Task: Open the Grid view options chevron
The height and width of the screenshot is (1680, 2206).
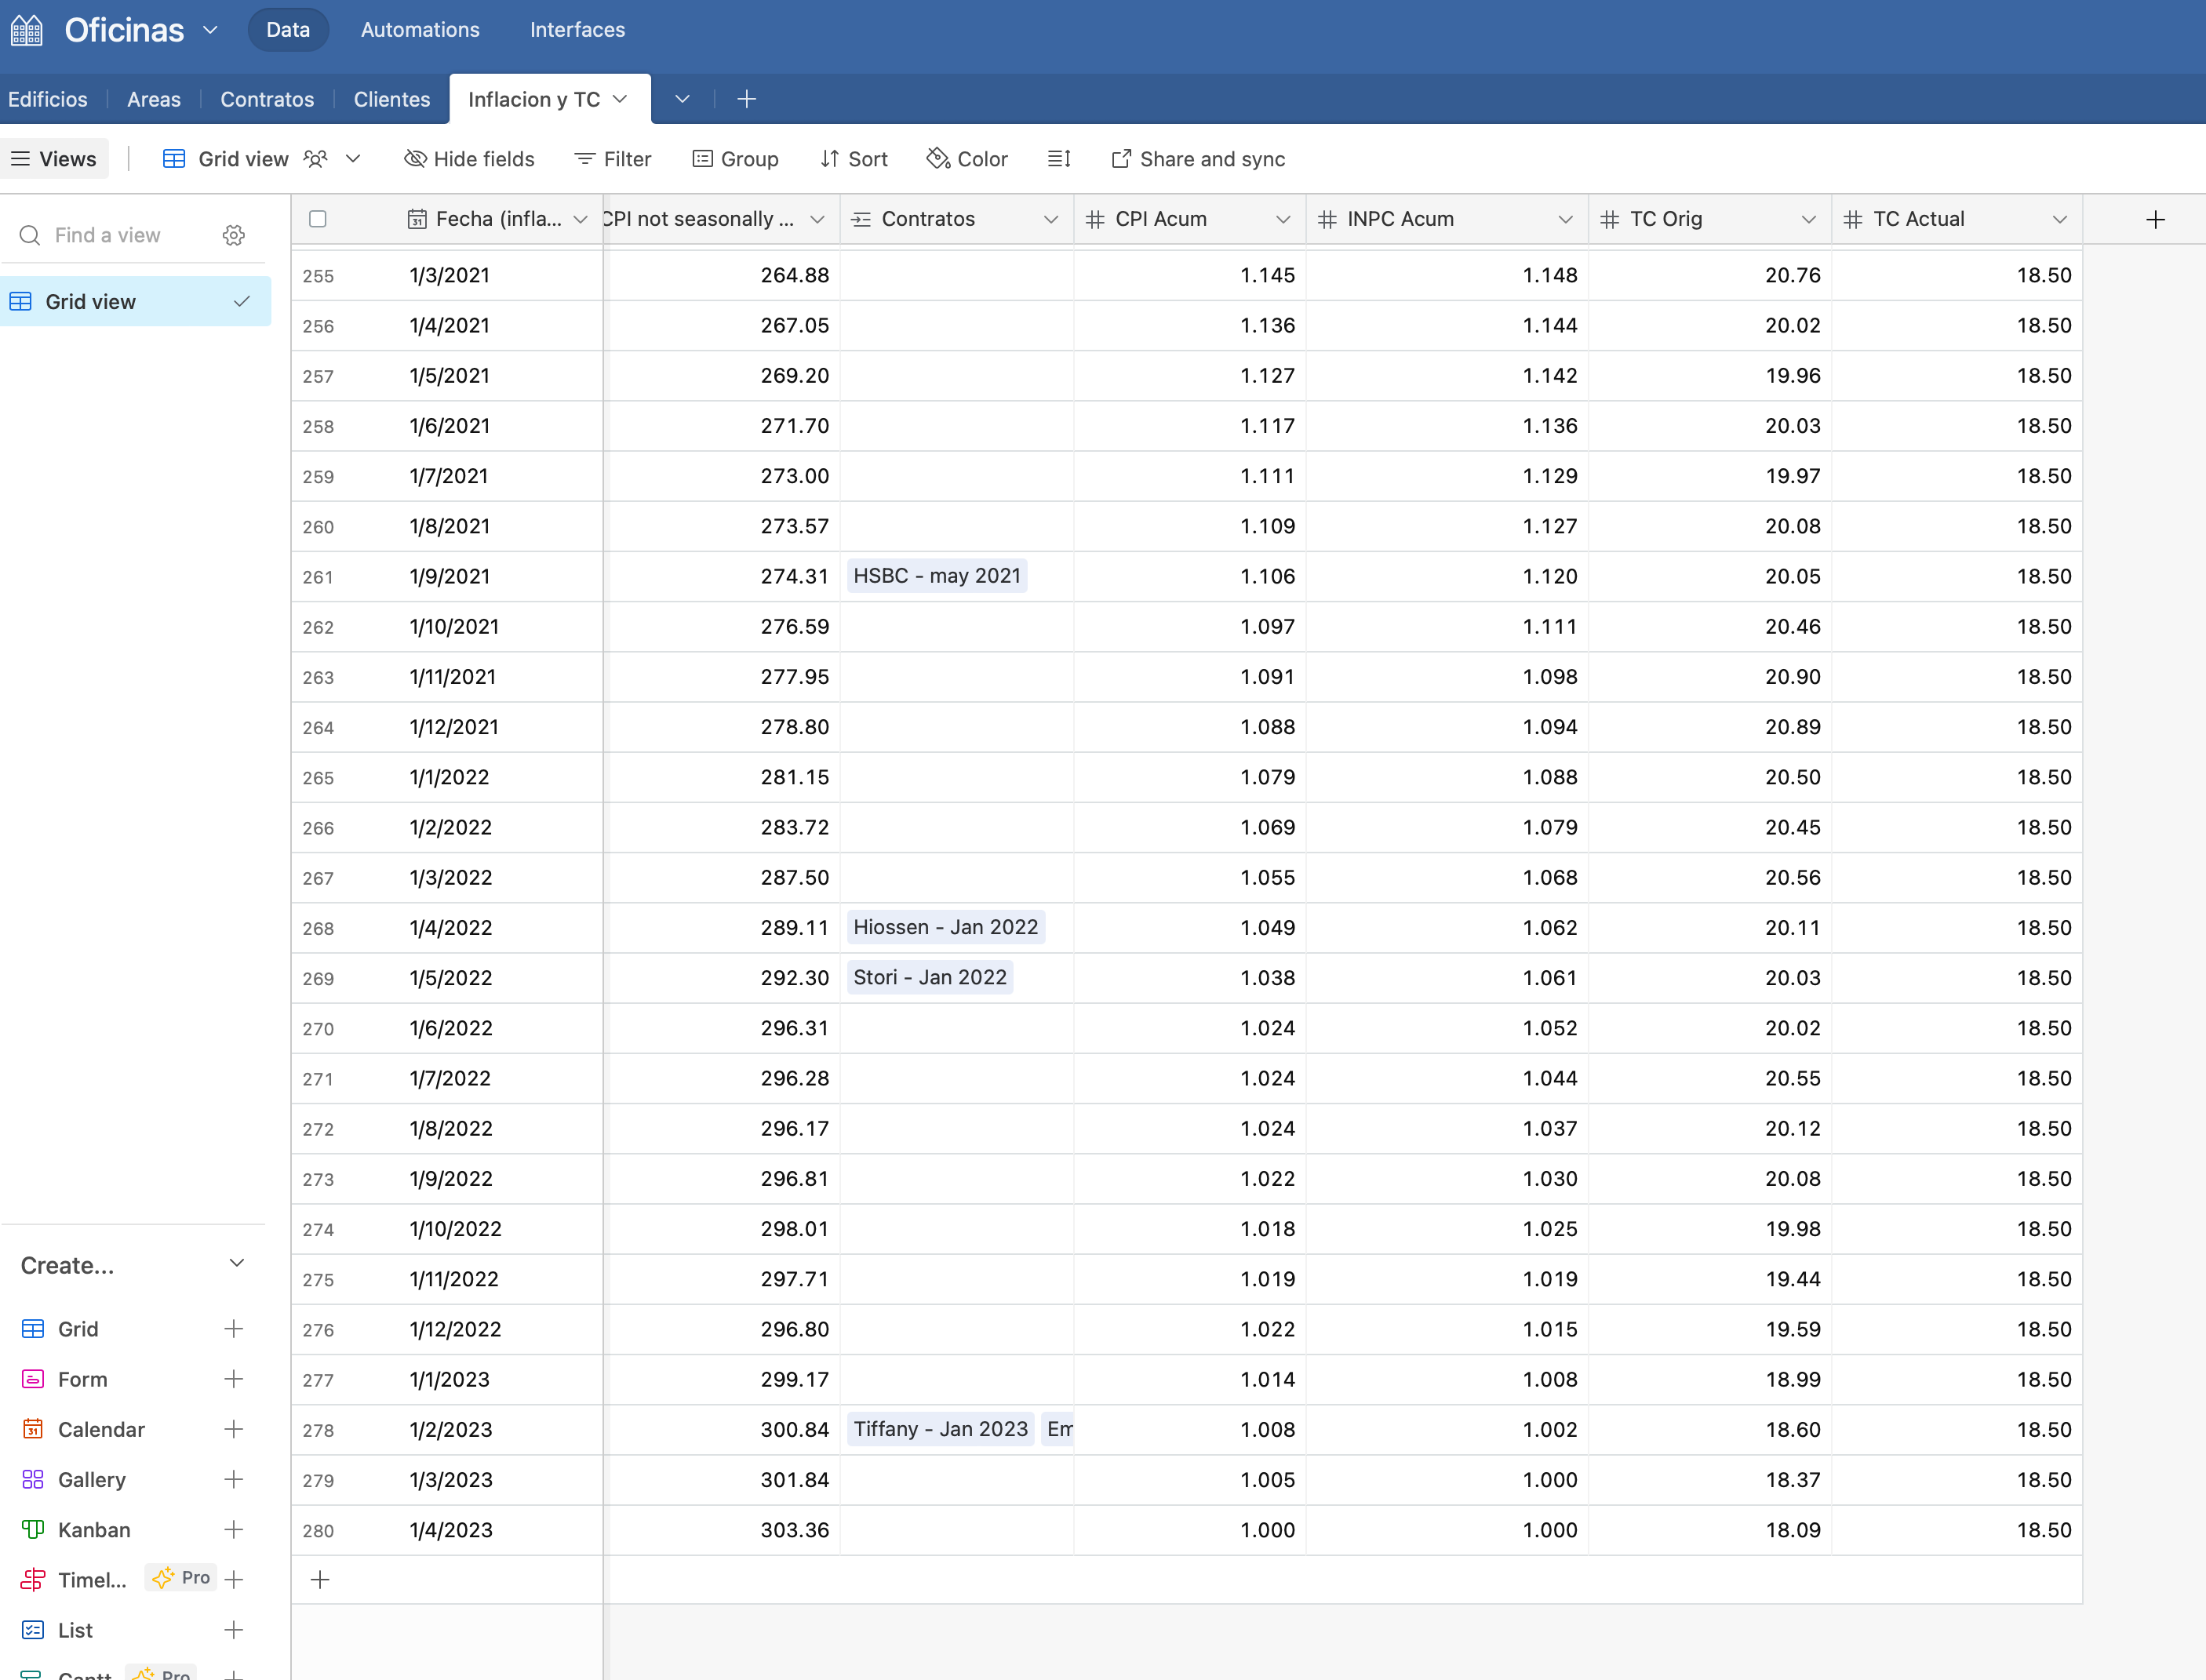Action: point(353,159)
